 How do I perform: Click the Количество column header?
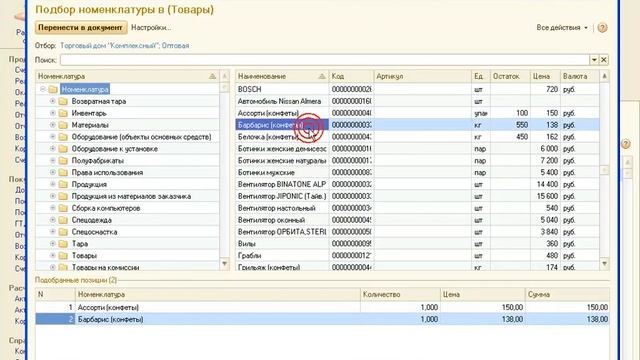click(x=400, y=294)
